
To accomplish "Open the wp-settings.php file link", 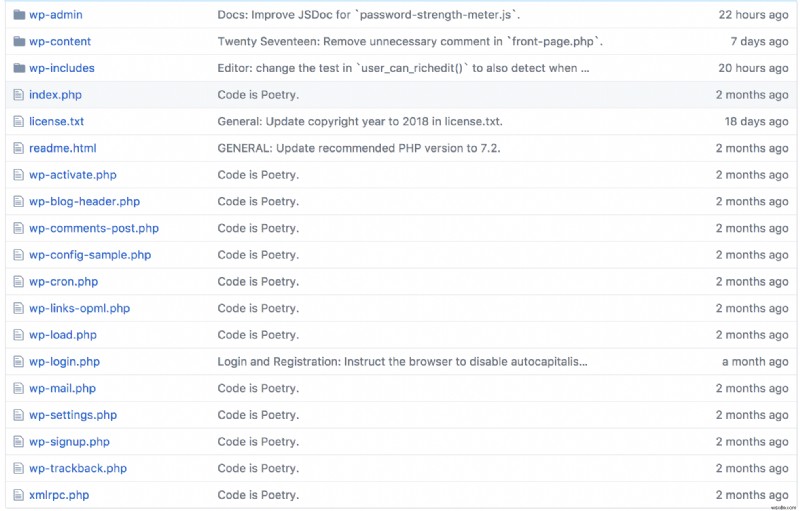I will click(x=73, y=415).
